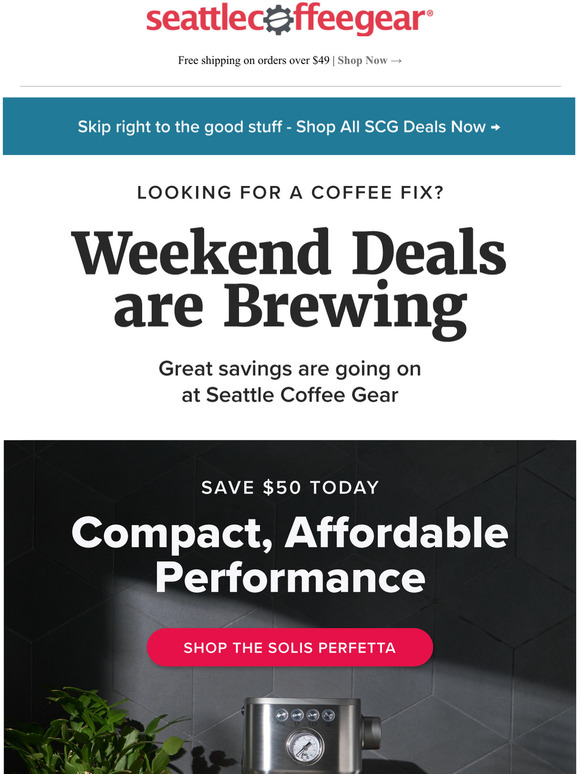Click Compact, Affordable Performance heading
Image resolution: width=580 pixels, height=774 pixels.
click(290, 554)
